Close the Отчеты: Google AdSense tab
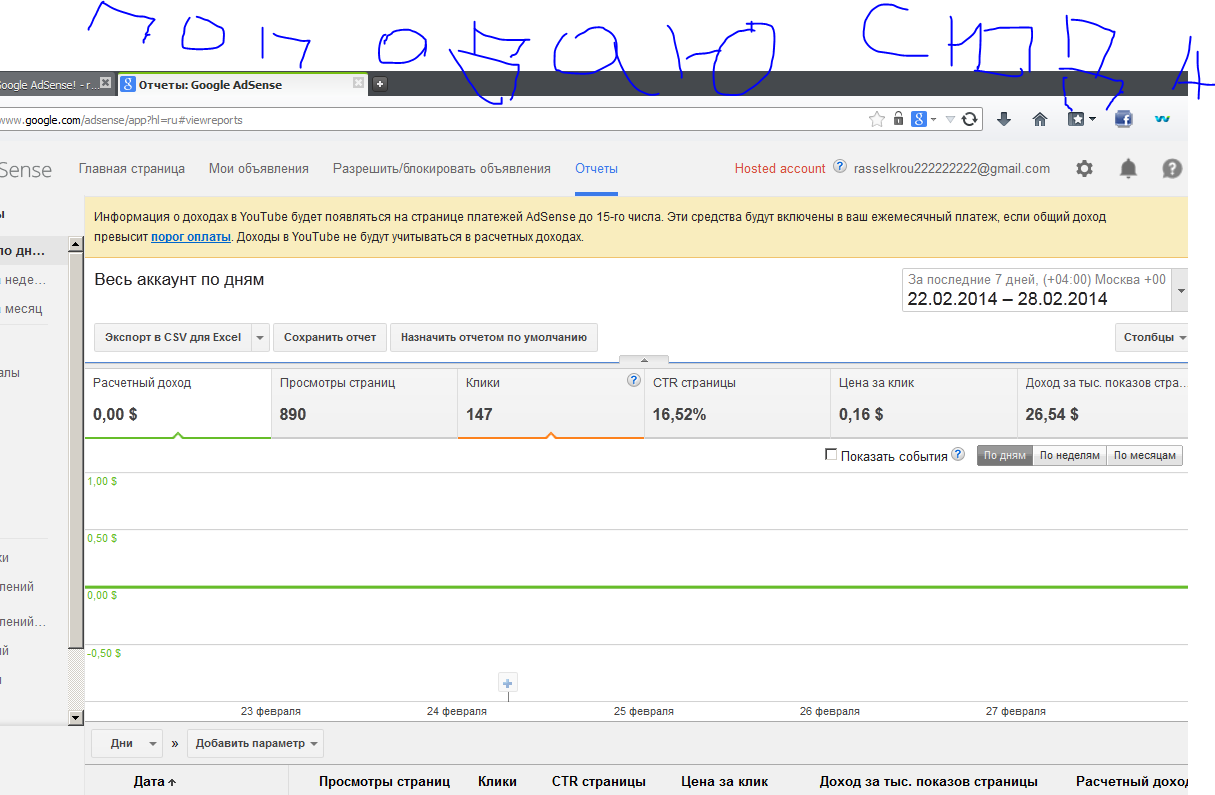The image size is (1215, 795). [359, 83]
